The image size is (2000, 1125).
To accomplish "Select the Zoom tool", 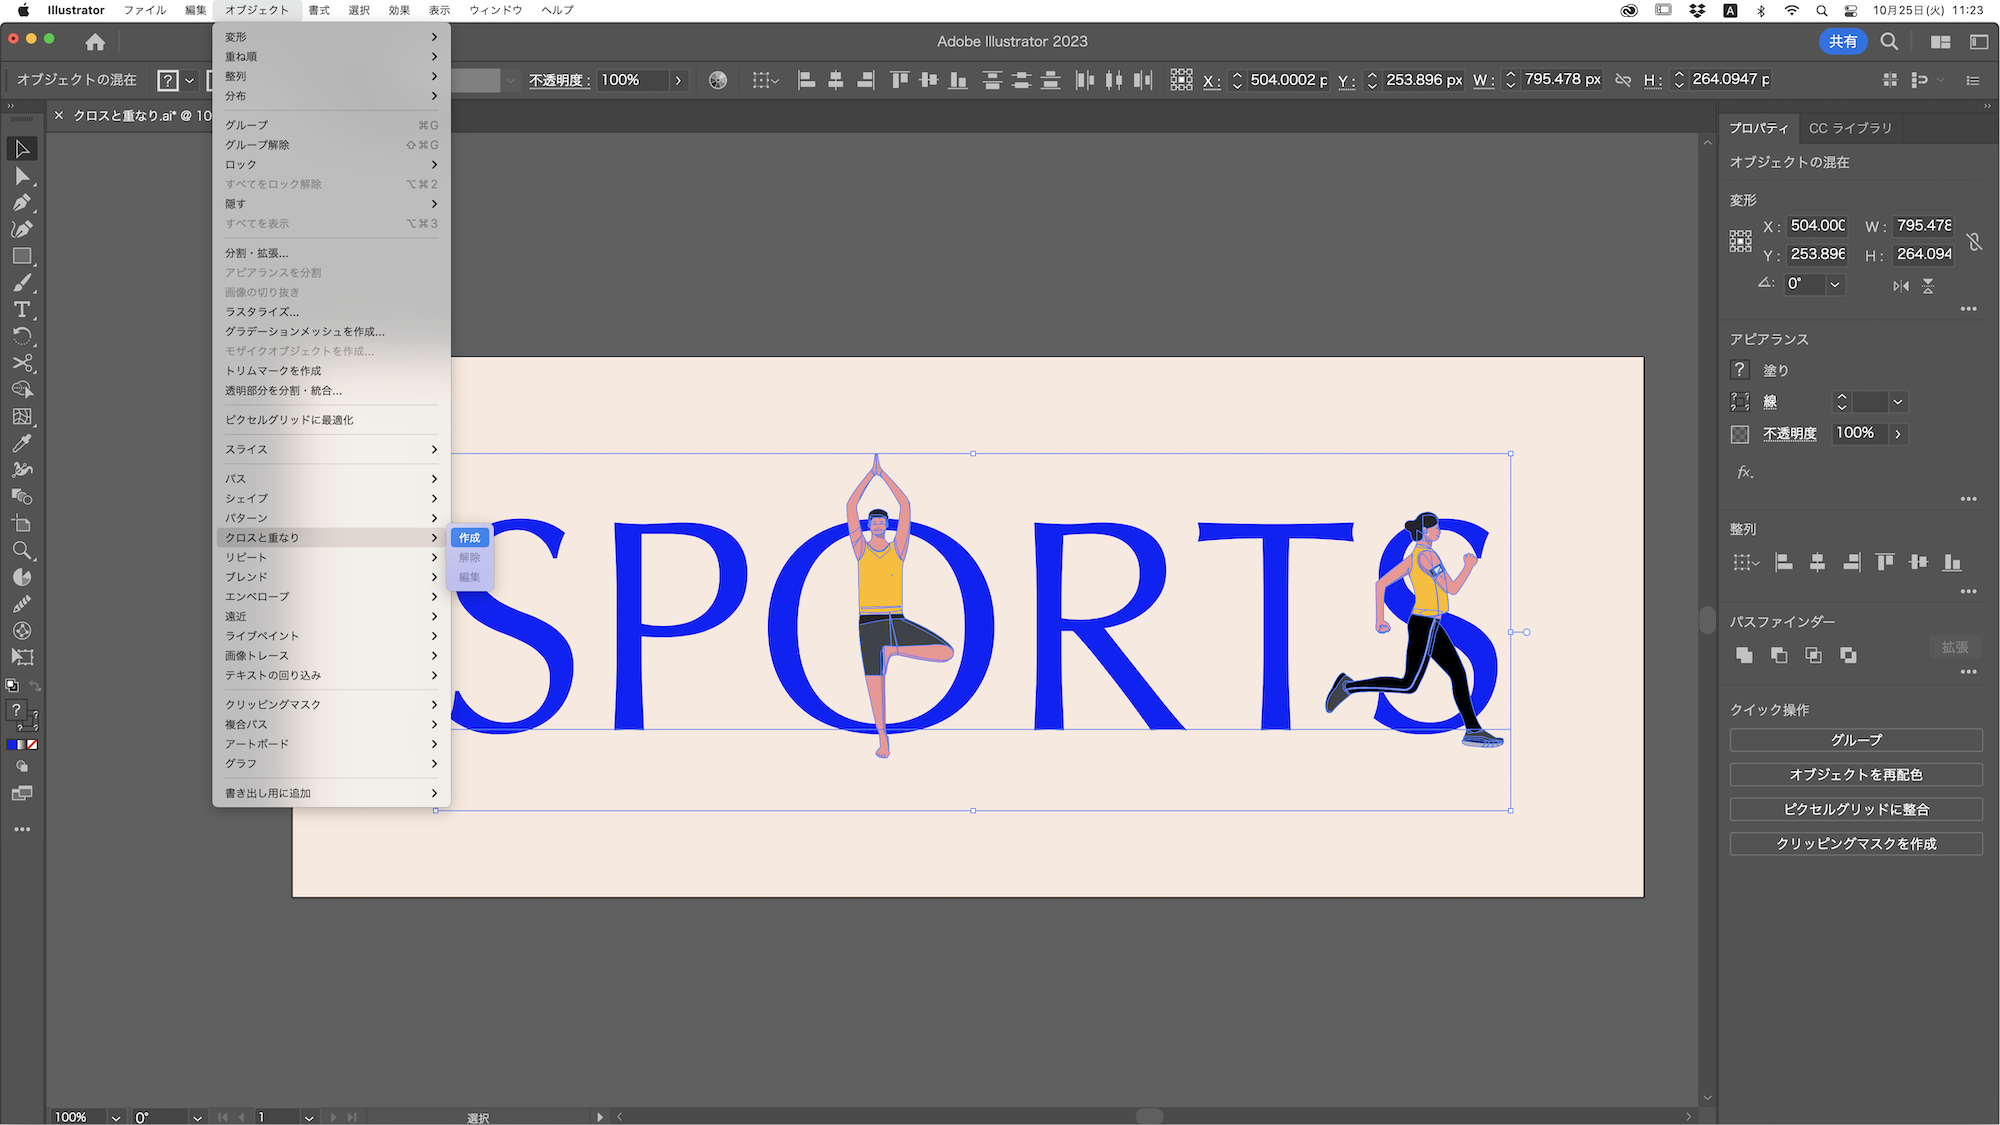I will click(22, 551).
